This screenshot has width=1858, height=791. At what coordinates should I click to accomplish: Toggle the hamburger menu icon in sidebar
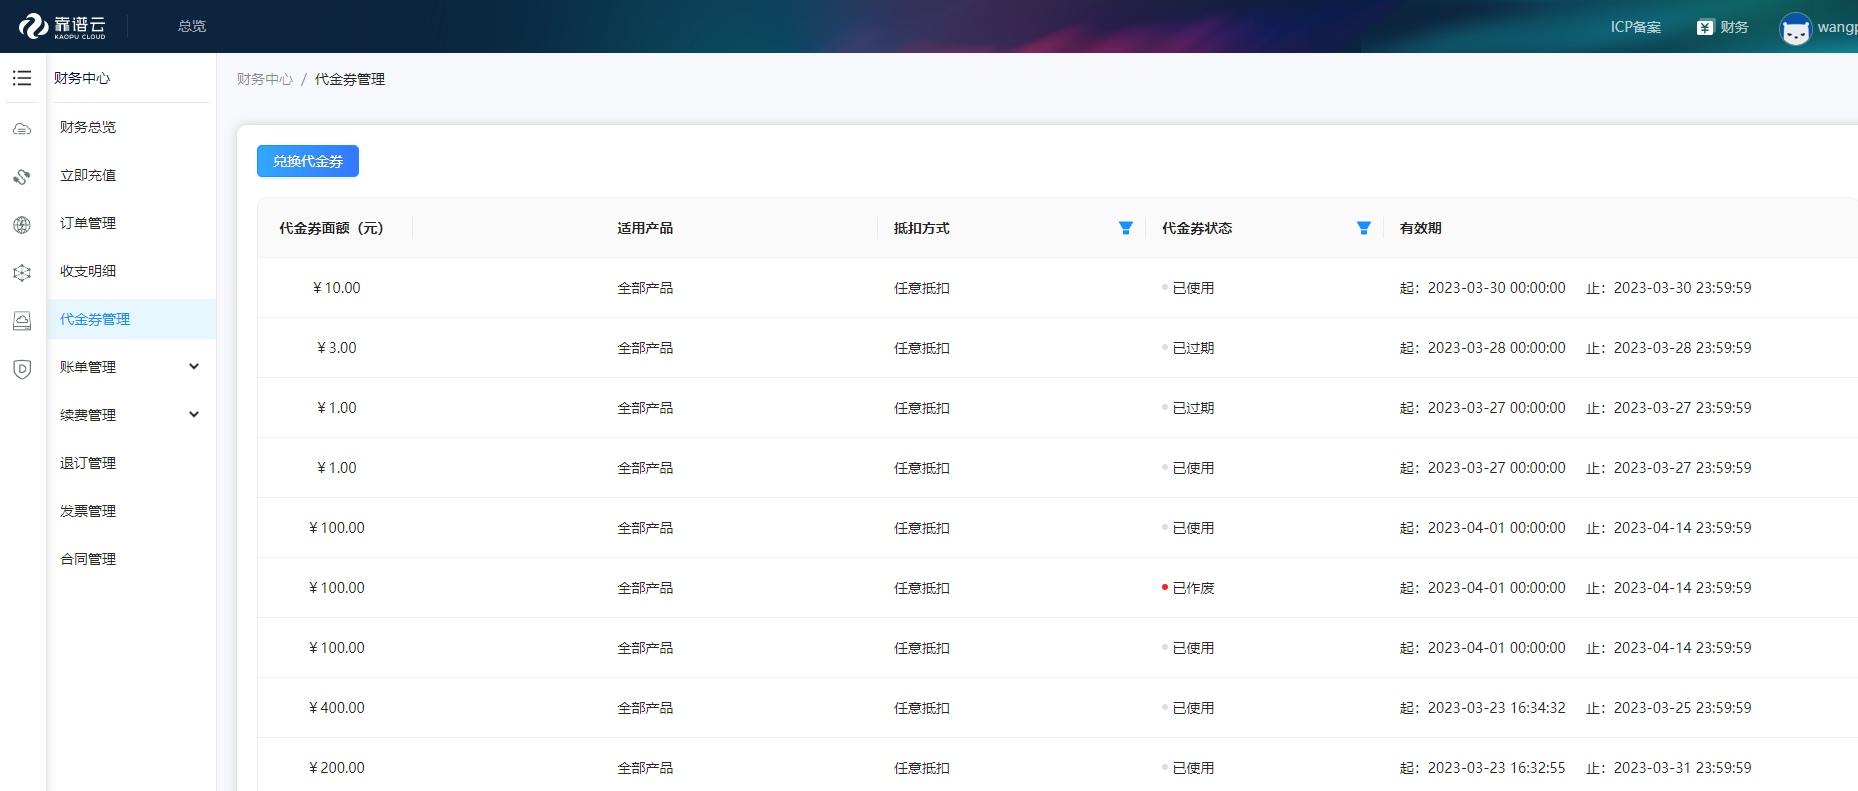(x=22, y=78)
